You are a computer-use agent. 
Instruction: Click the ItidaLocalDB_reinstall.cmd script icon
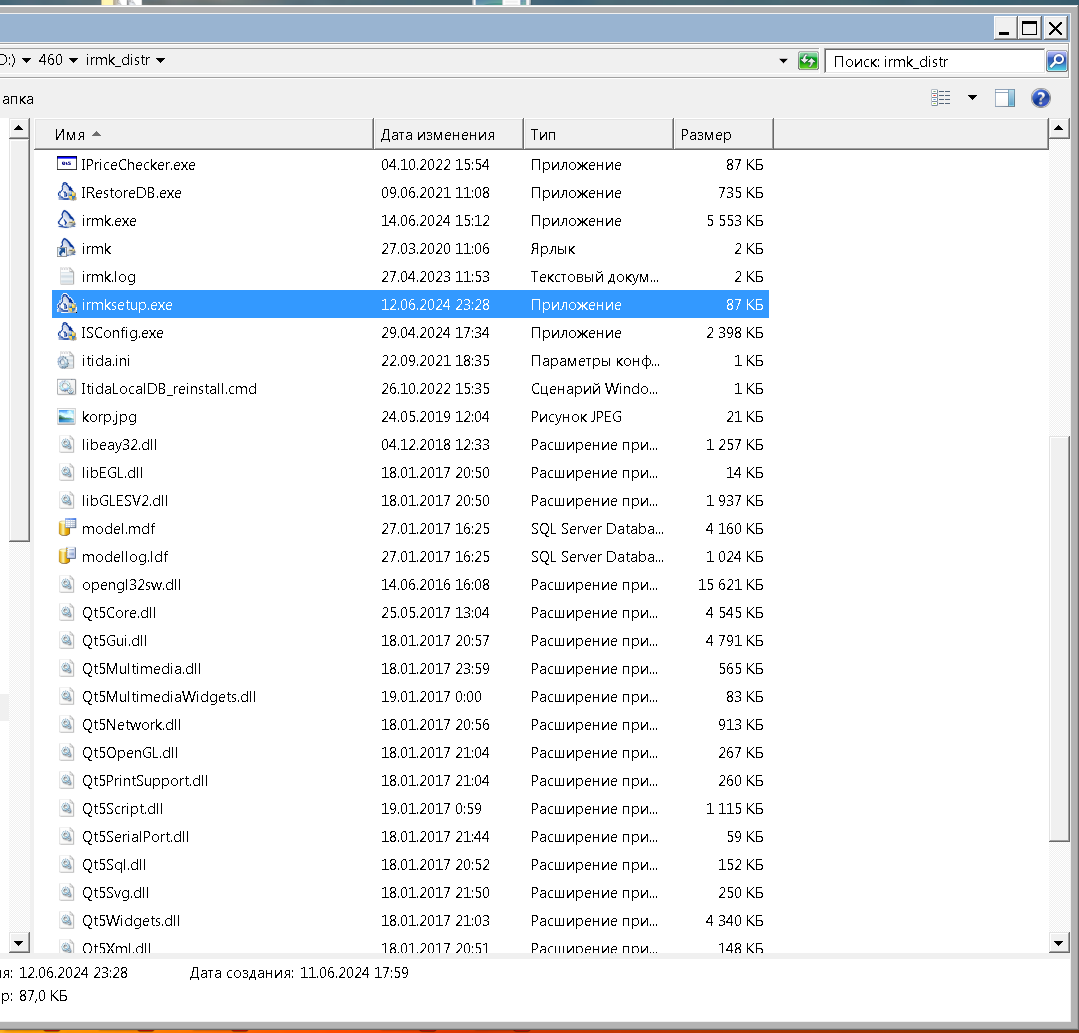pos(66,388)
